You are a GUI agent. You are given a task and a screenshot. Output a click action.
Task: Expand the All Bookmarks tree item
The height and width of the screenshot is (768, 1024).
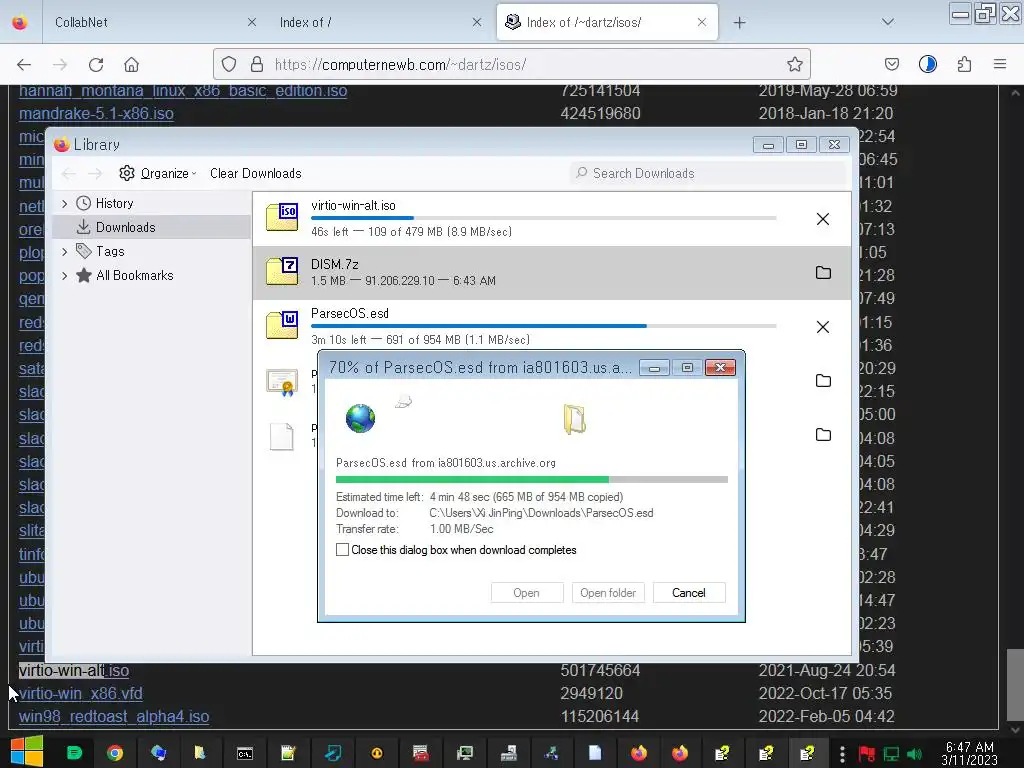click(65, 276)
